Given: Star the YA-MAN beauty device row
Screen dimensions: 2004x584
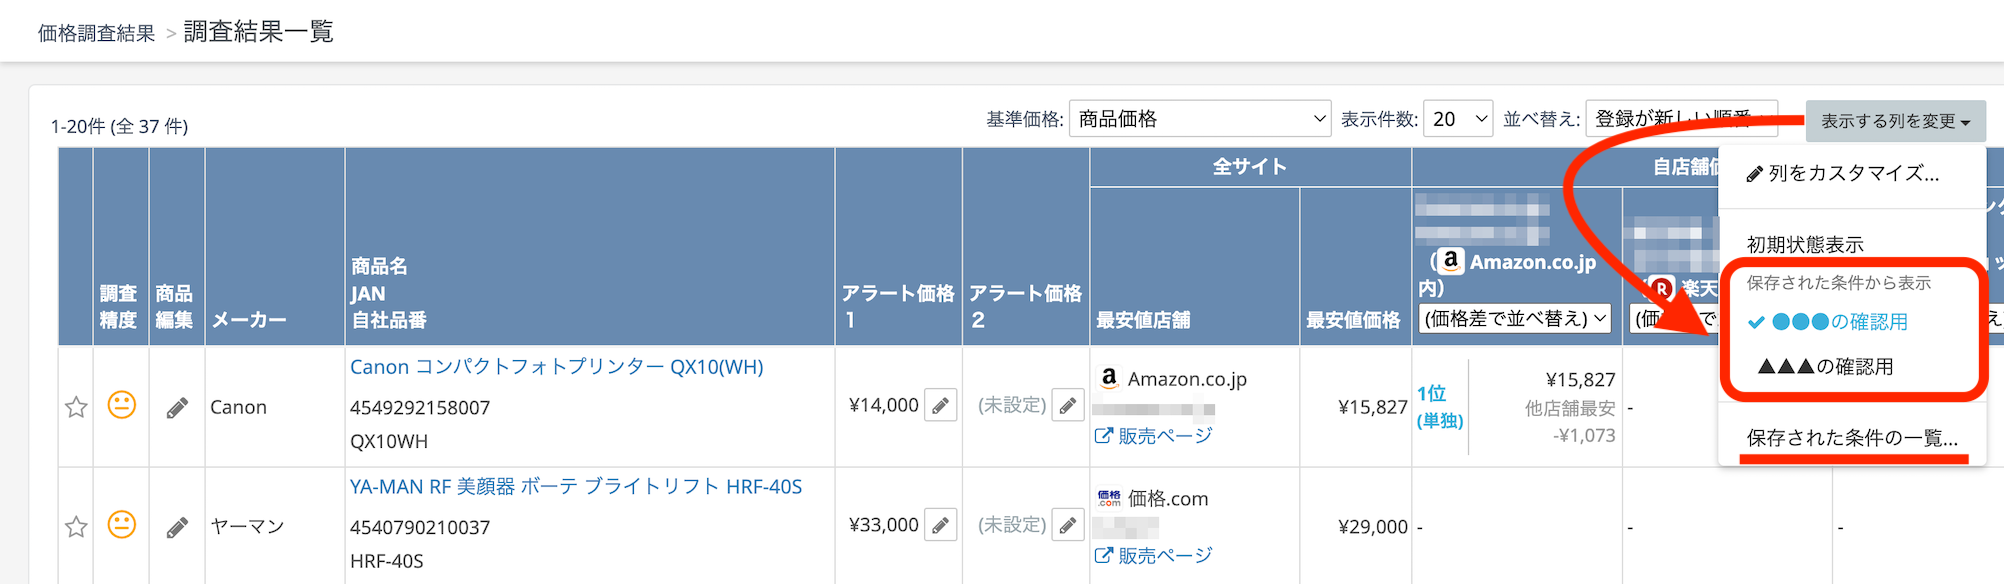Looking at the screenshot, I should [76, 526].
